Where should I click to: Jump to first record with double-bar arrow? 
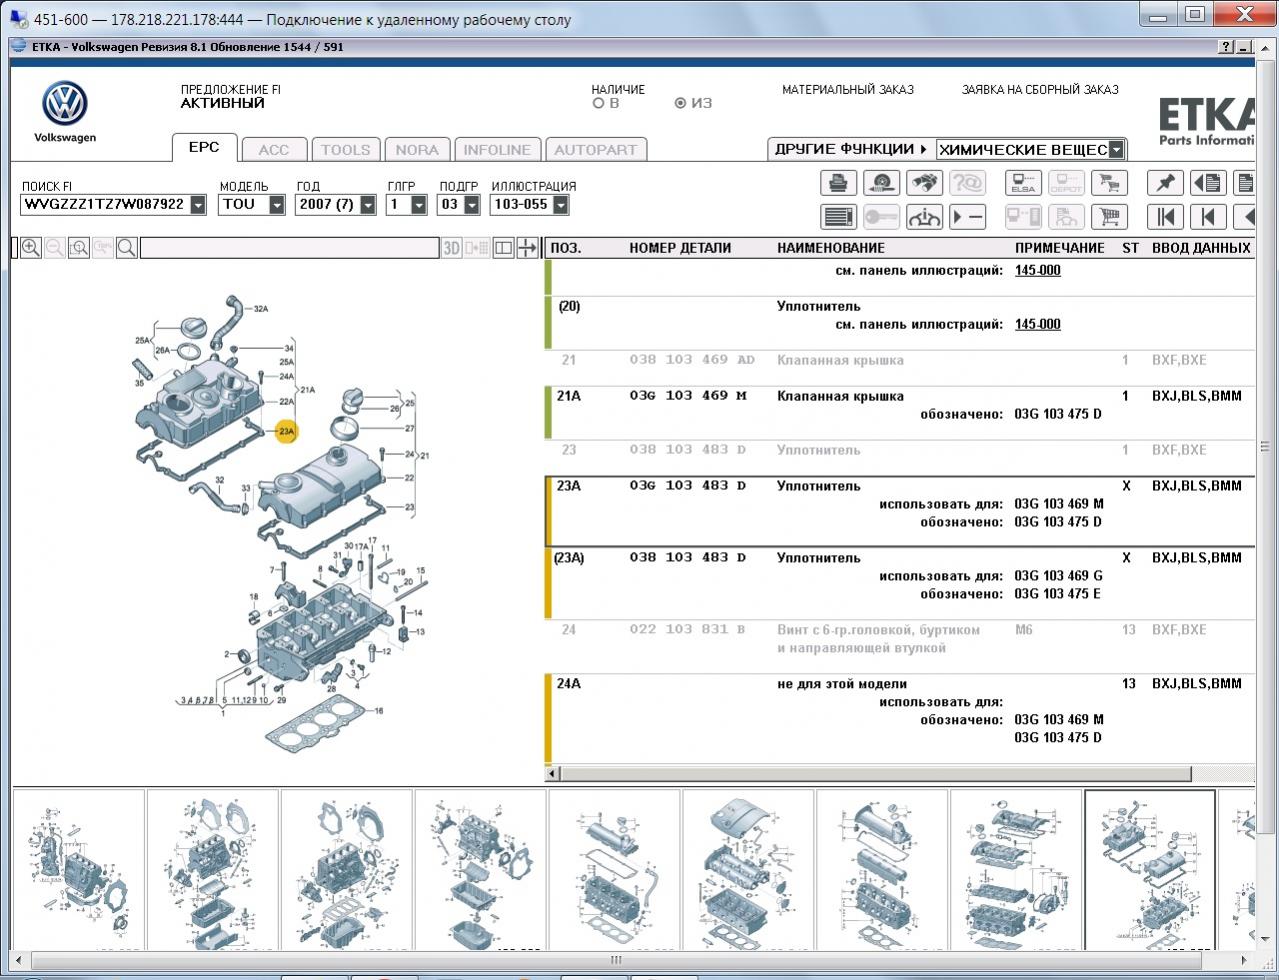click(1165, 217)
